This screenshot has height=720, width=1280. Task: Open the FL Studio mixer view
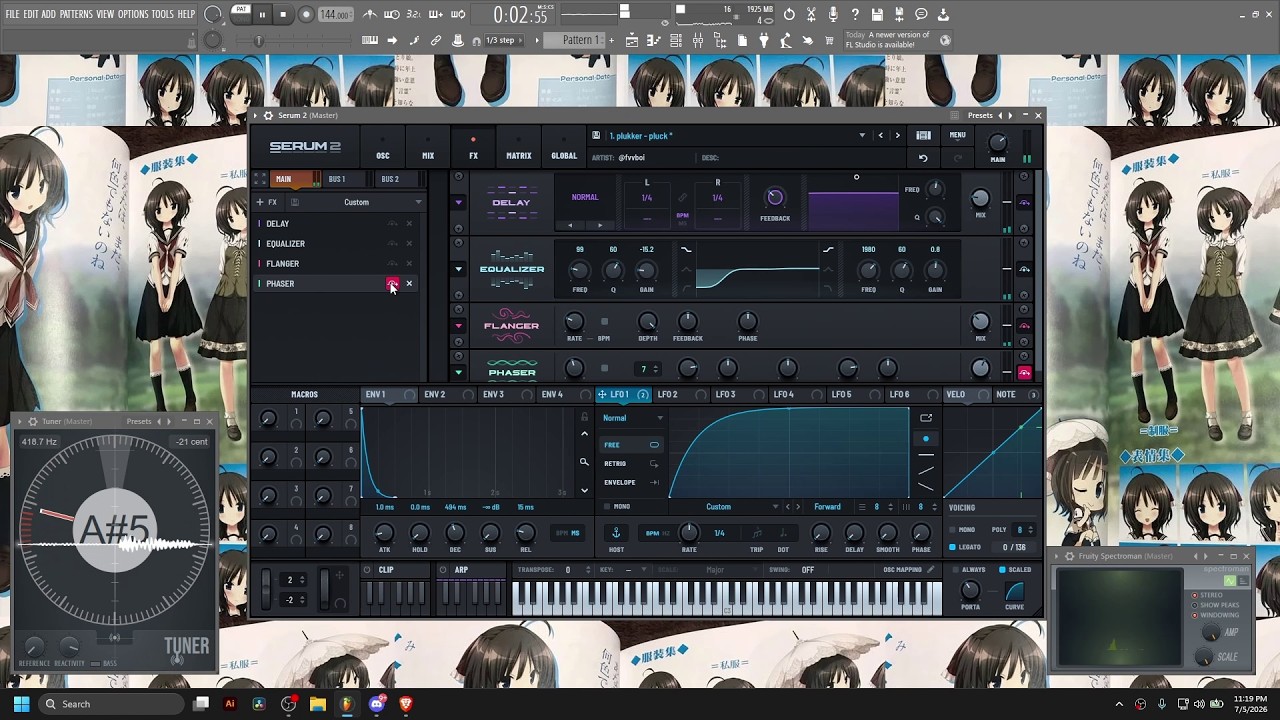pos(698,41)
